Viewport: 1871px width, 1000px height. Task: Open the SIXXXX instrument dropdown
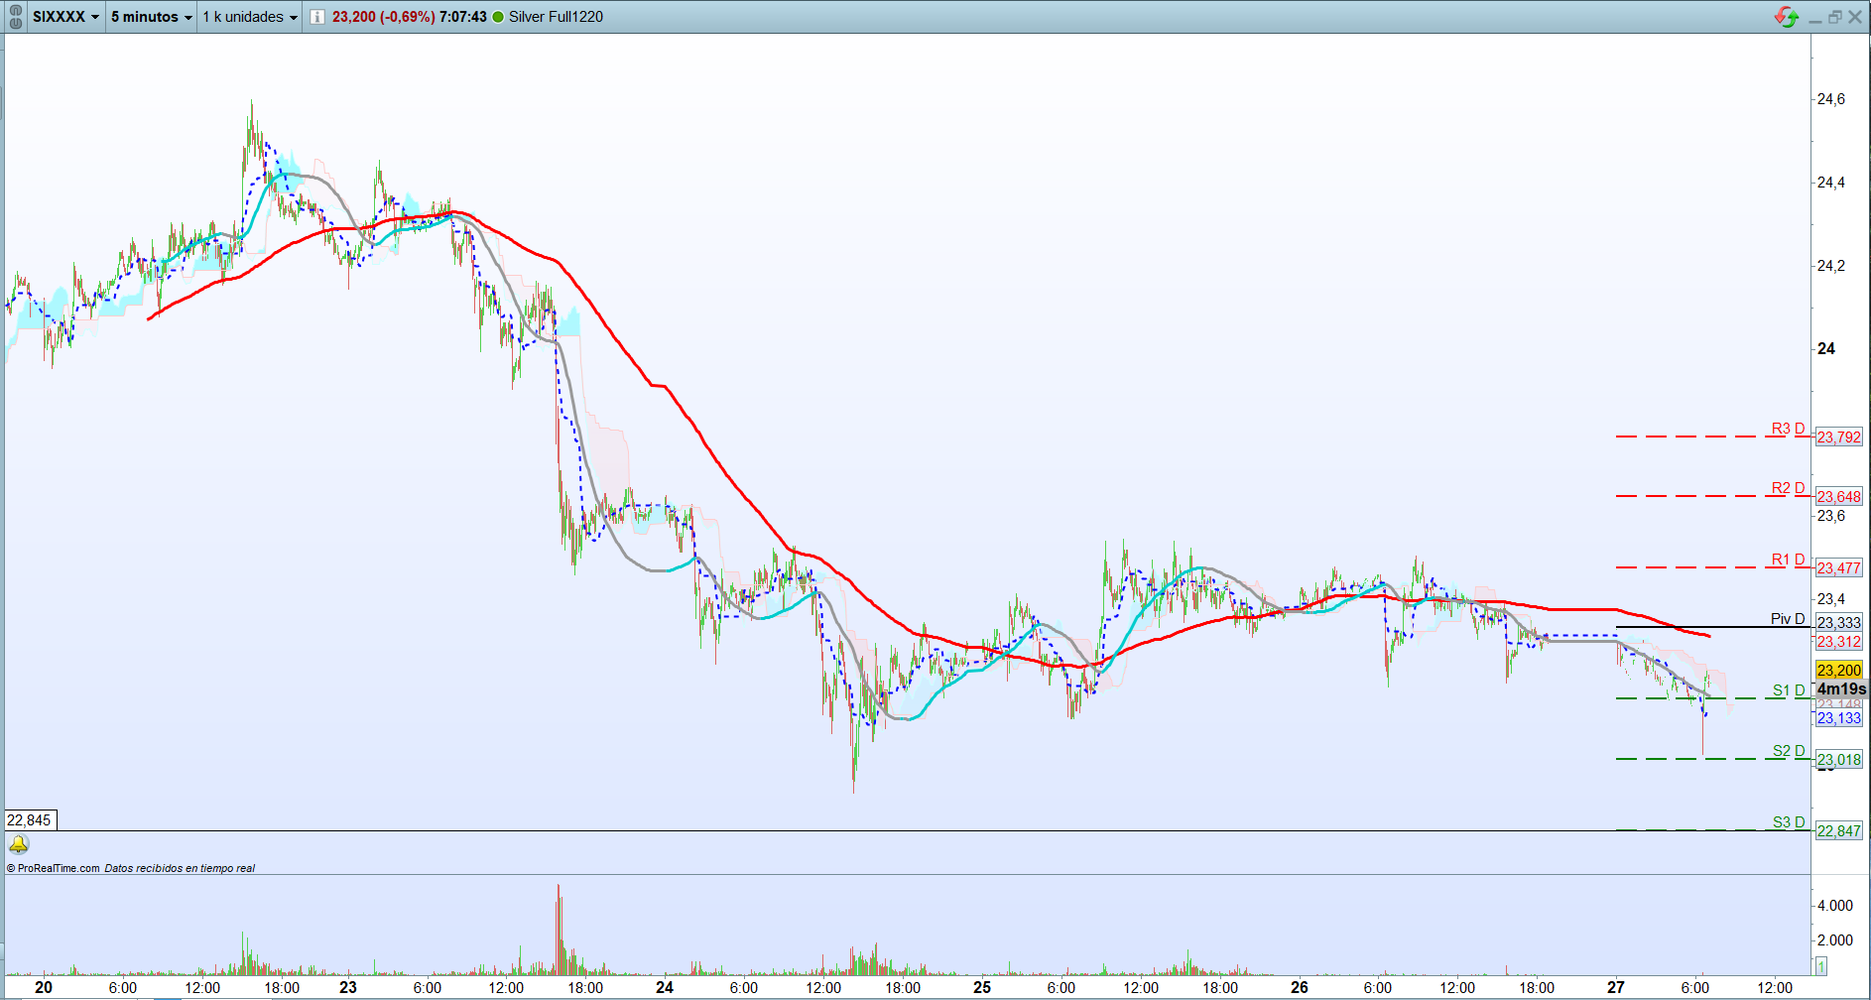66,17
